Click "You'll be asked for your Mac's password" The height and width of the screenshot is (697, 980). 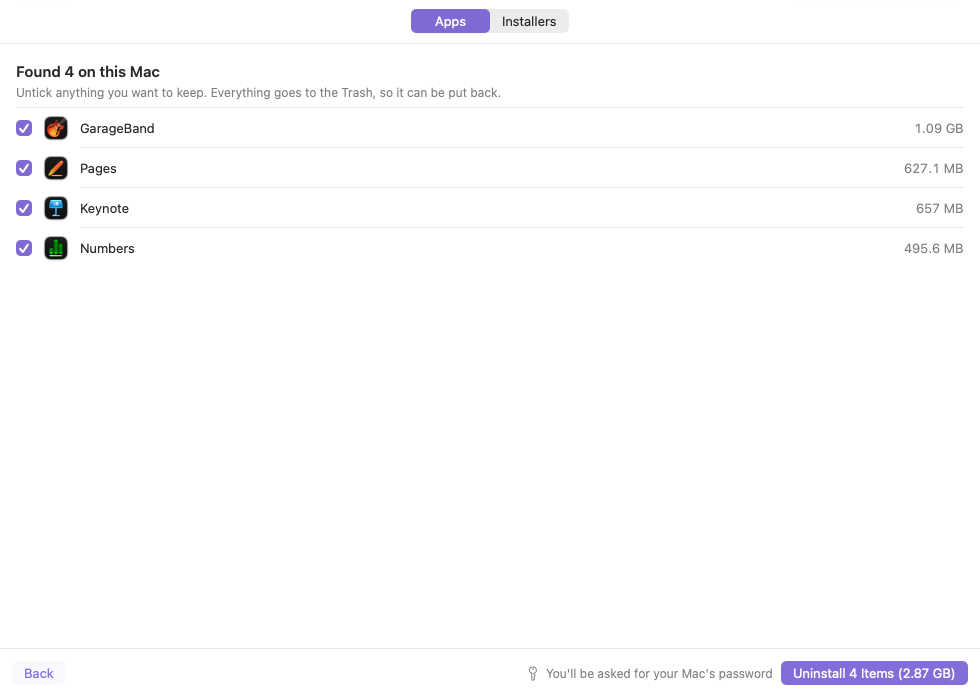(659, 673)
